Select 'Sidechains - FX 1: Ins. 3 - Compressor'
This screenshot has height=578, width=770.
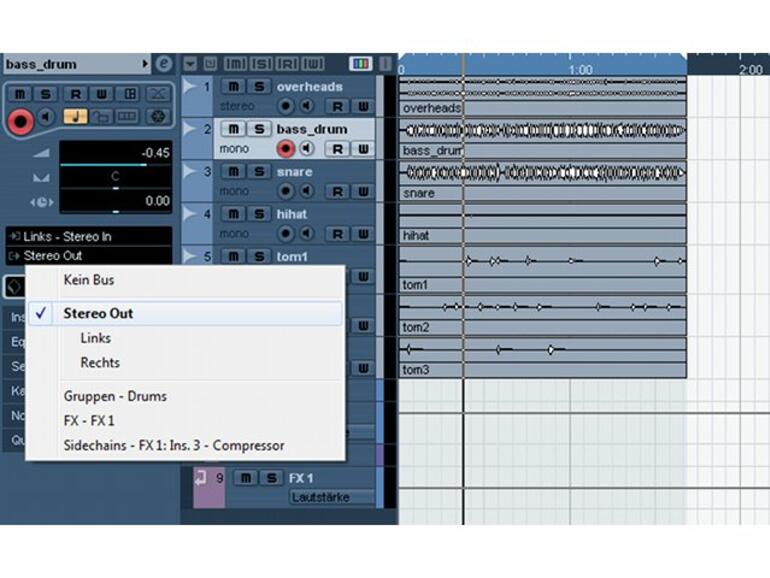(174, 445)
